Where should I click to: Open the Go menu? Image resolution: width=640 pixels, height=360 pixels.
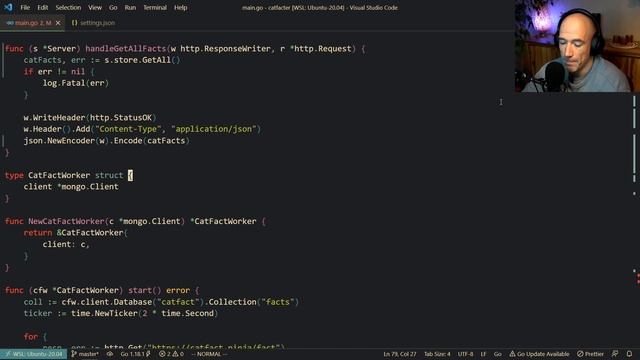click(x=113, y=7)
